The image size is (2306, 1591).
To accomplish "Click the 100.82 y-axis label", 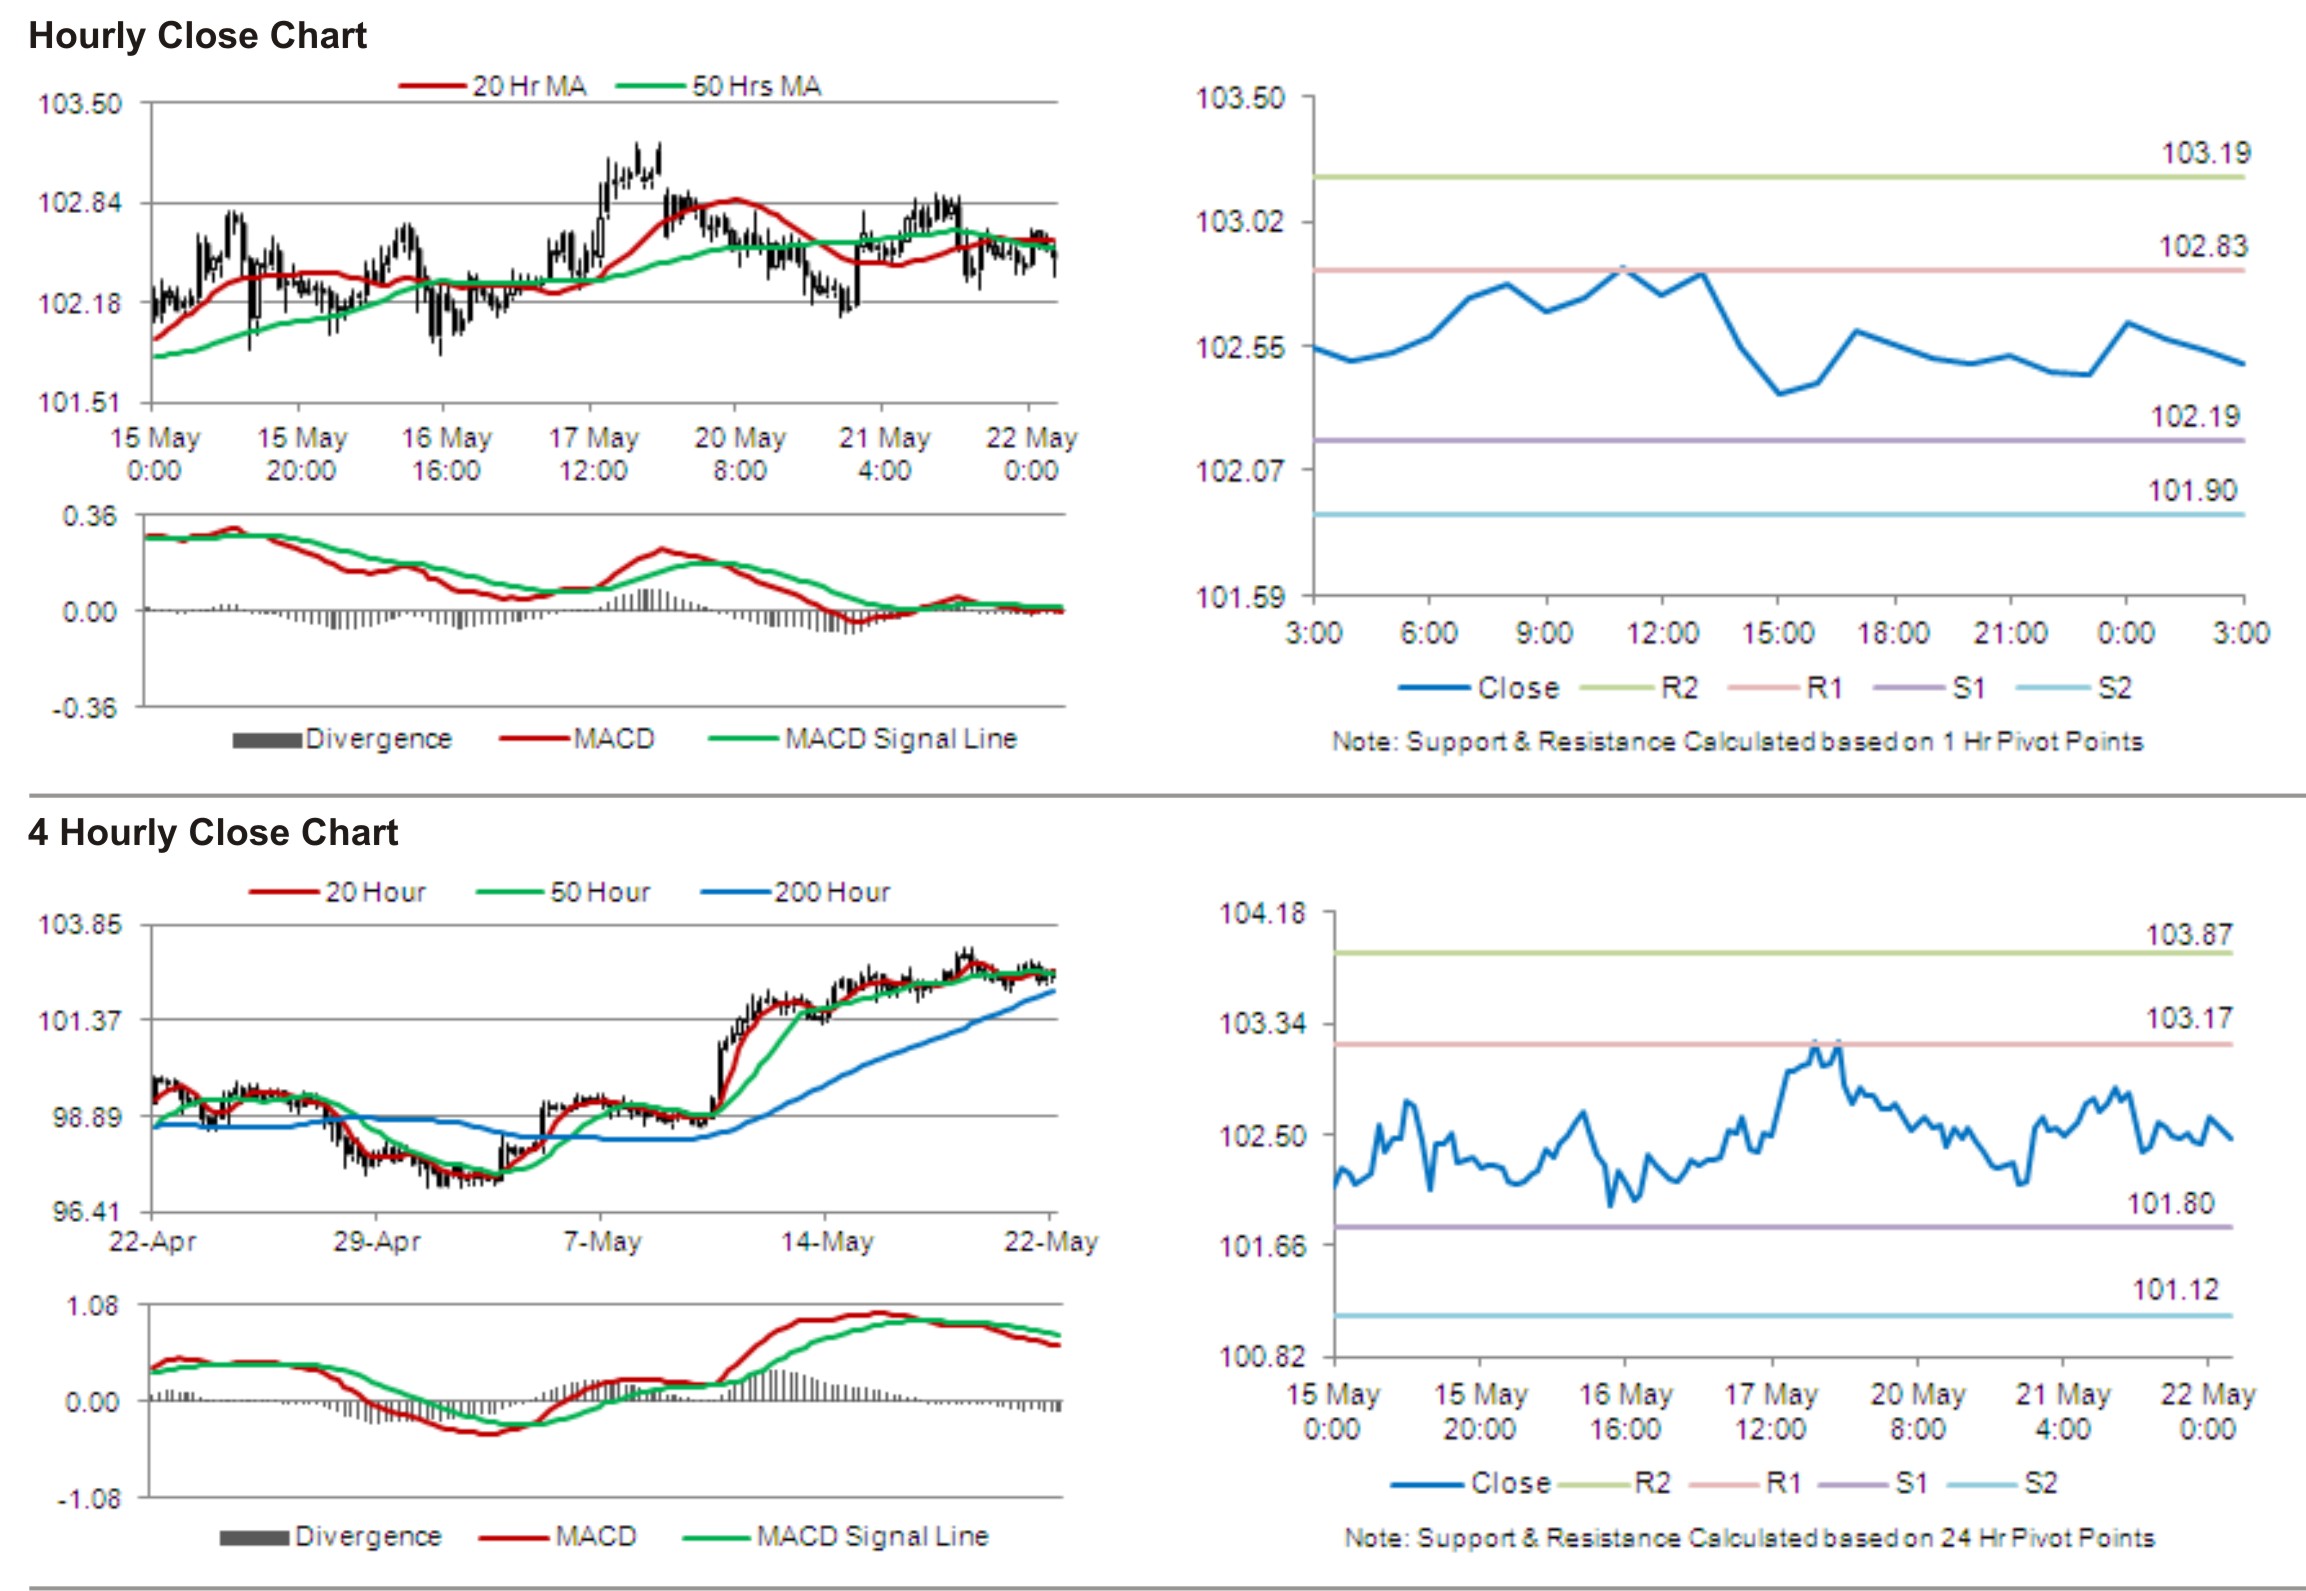I will point(1262,1357).
